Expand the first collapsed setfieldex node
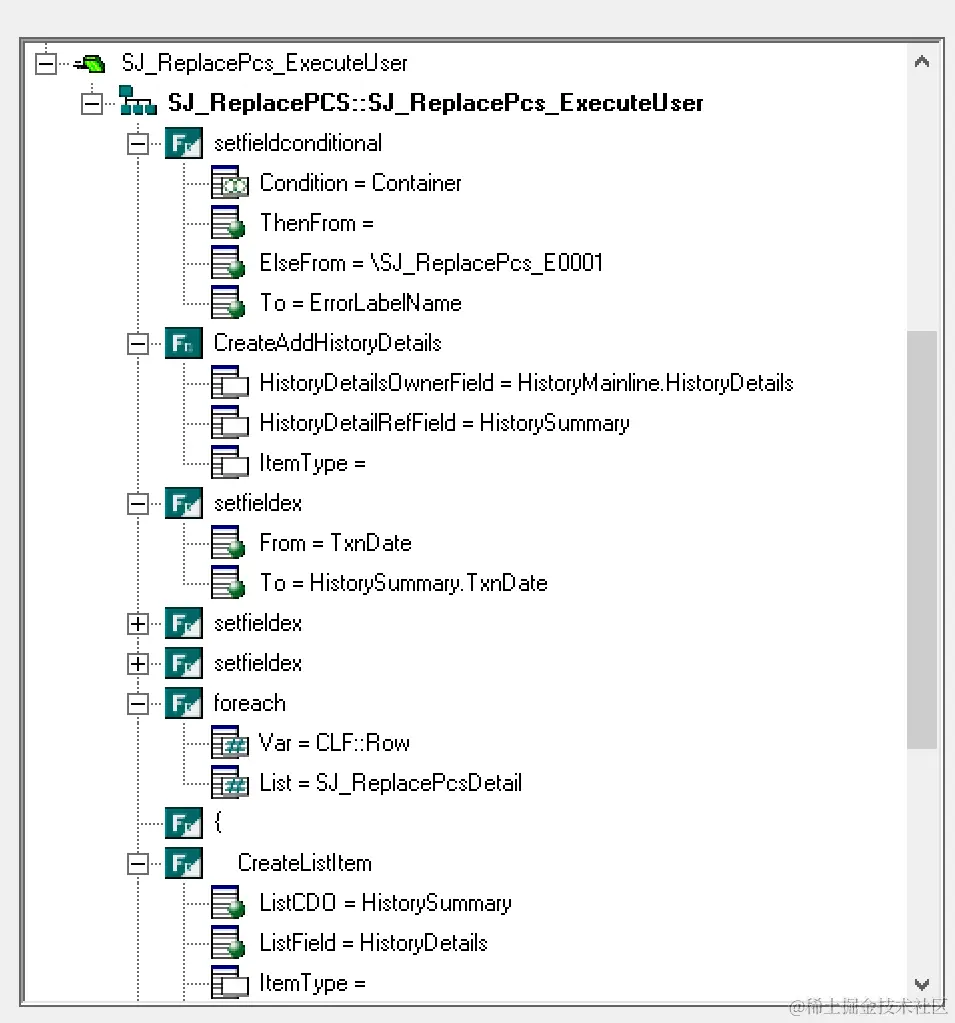This screenshot has width=955, height=1023. (138, 624)
